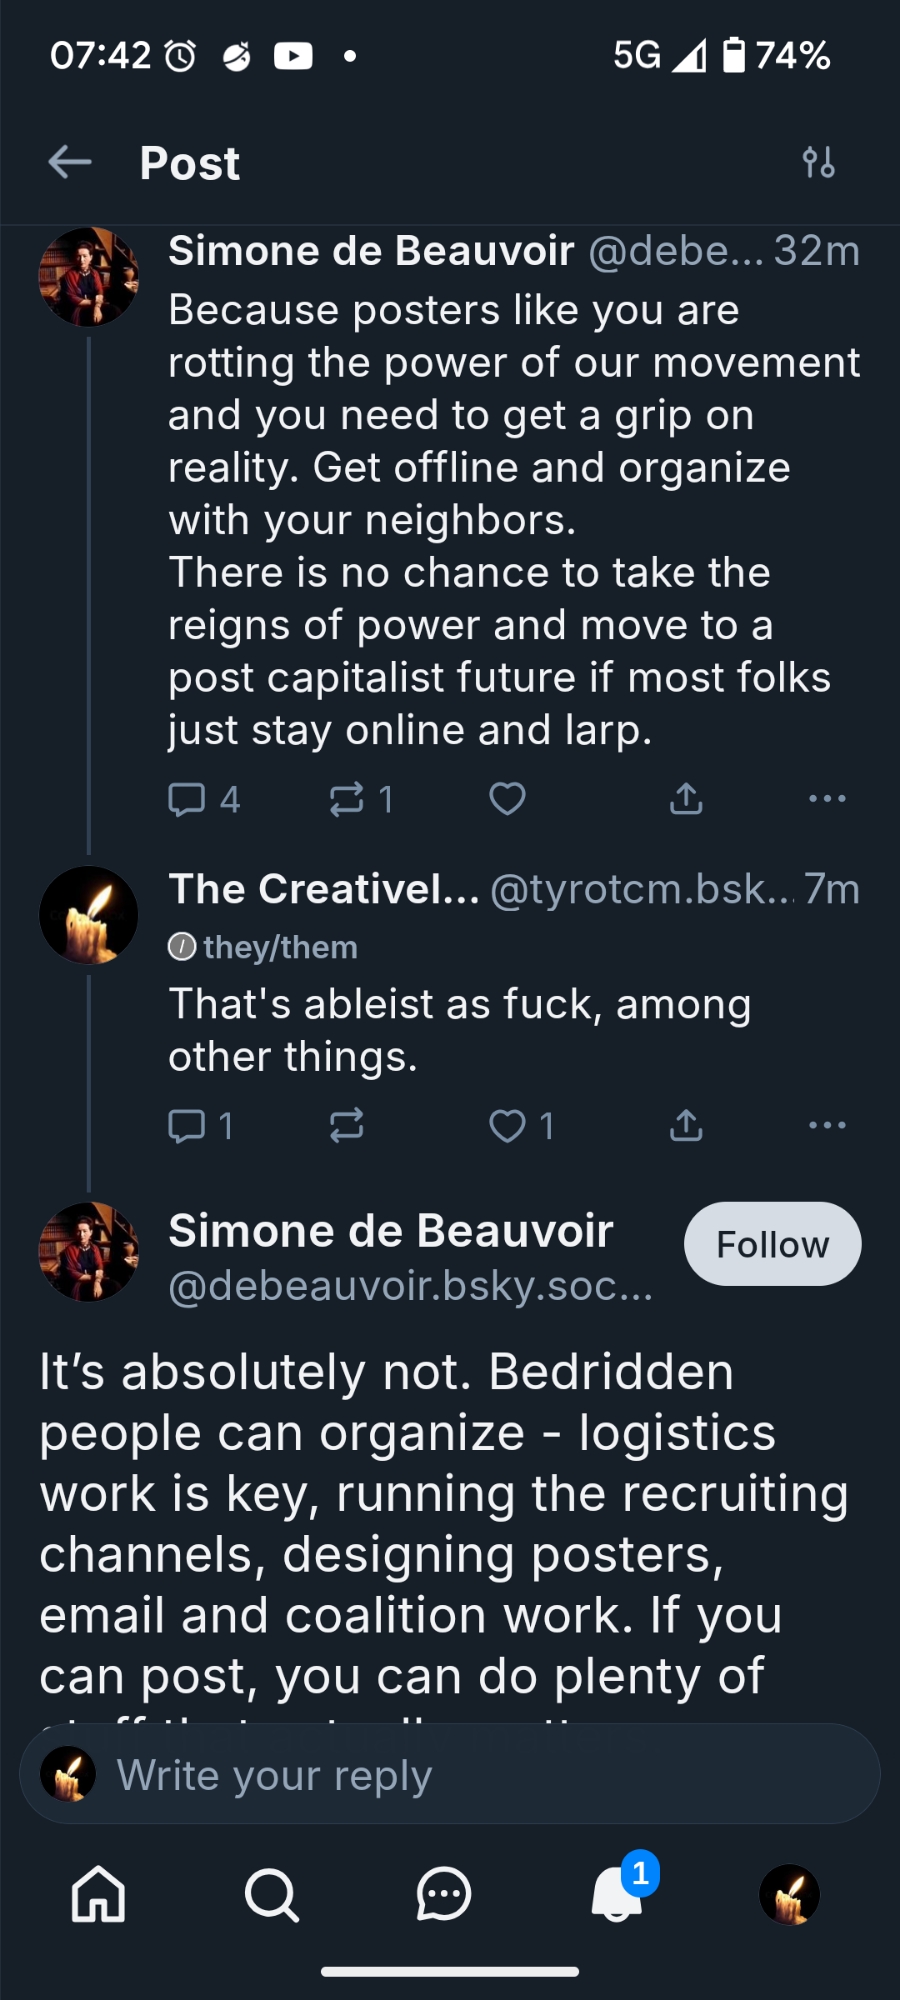This screenshot has height=2000, width=900.
Task: Open more options on the 'ableist' comment
Action: click(827, 1126)
